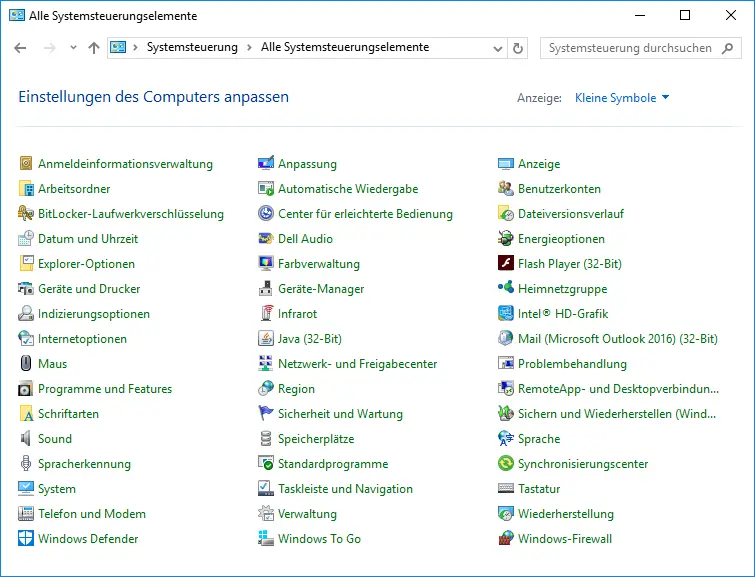Expand the address bar history dropdown
Viewport: 755px width, 577px height.
point(498,48)
